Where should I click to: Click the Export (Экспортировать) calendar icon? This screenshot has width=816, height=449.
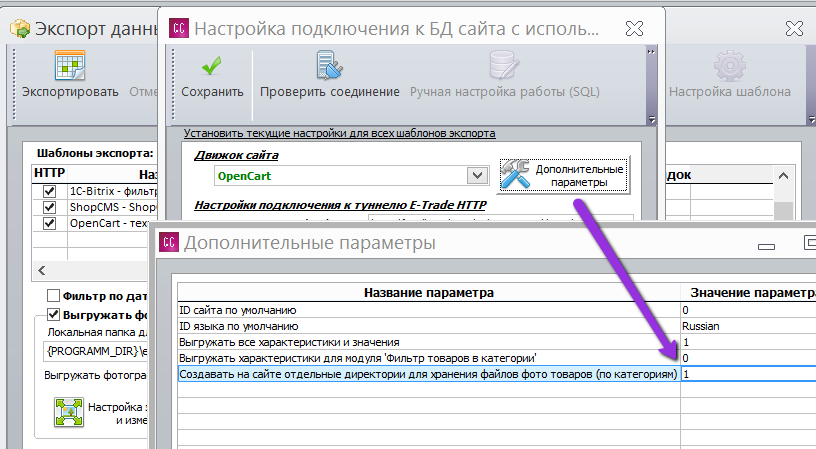click(70, 65)
